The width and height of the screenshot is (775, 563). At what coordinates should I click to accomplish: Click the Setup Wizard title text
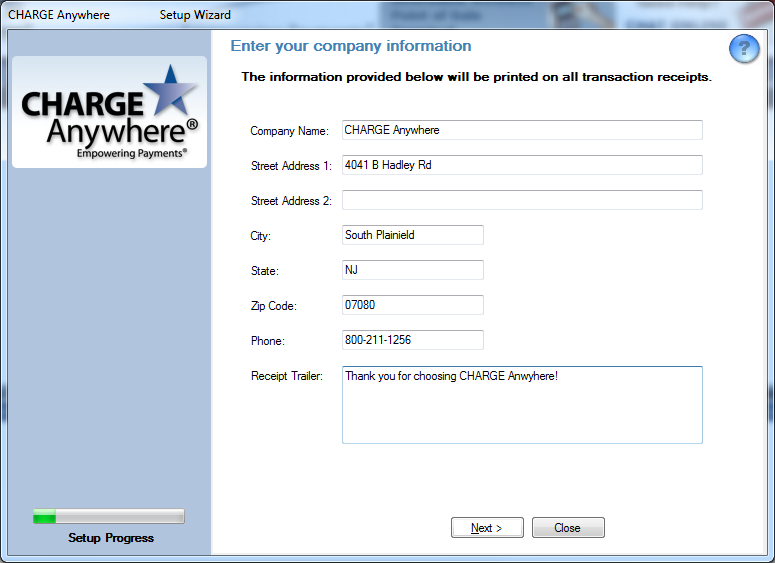pos(195,15)
